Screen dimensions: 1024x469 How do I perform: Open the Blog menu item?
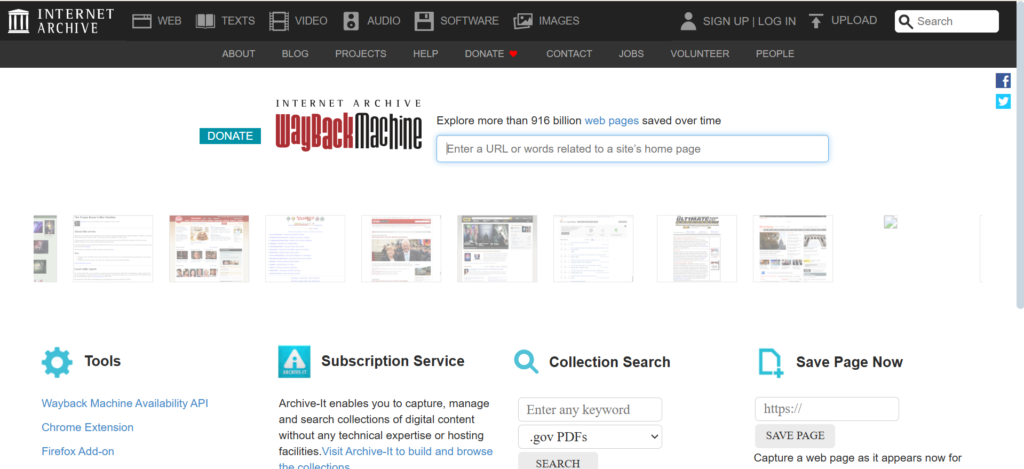pyautogui.click(x=295, y=54)
